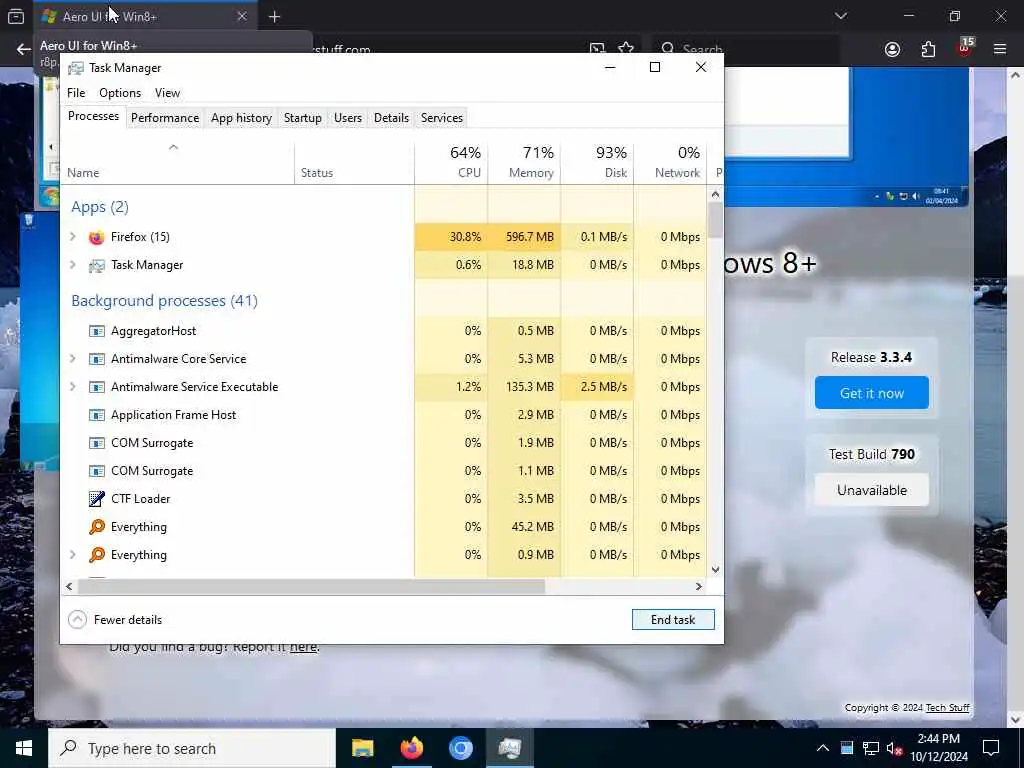Click the horizontal scrollbar thumb in Task Manager

point(311,586)
